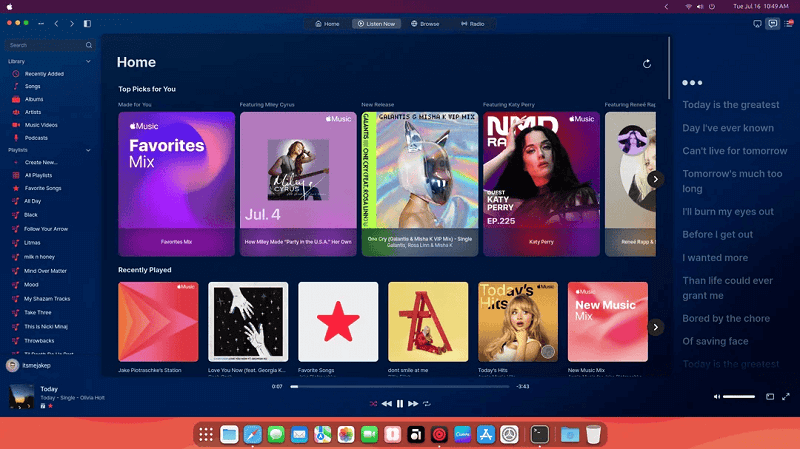The image size is (800, 449).
Task: Open Terminal from the dock
Action: pos(539,435)
